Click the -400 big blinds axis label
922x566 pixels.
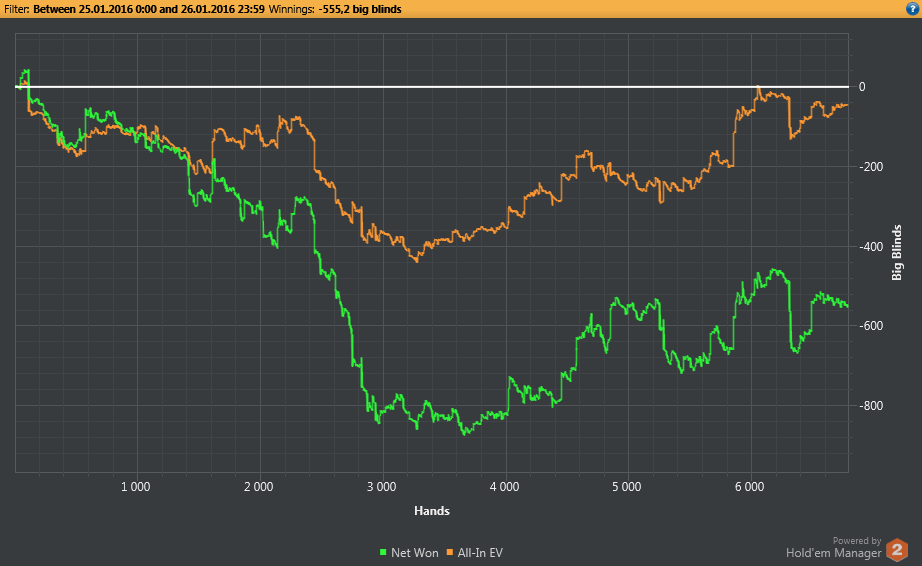[x=871, y=247]
